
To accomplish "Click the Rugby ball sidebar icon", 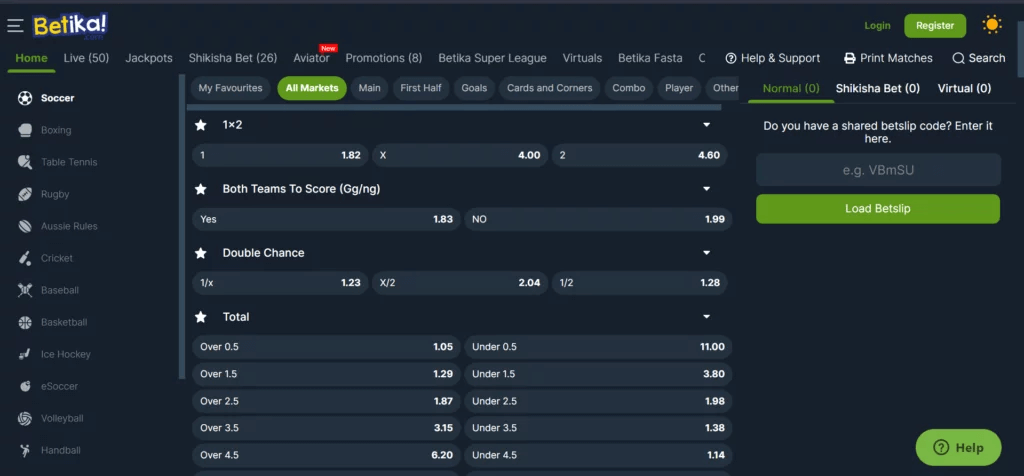I will click(x=25, y=194).
